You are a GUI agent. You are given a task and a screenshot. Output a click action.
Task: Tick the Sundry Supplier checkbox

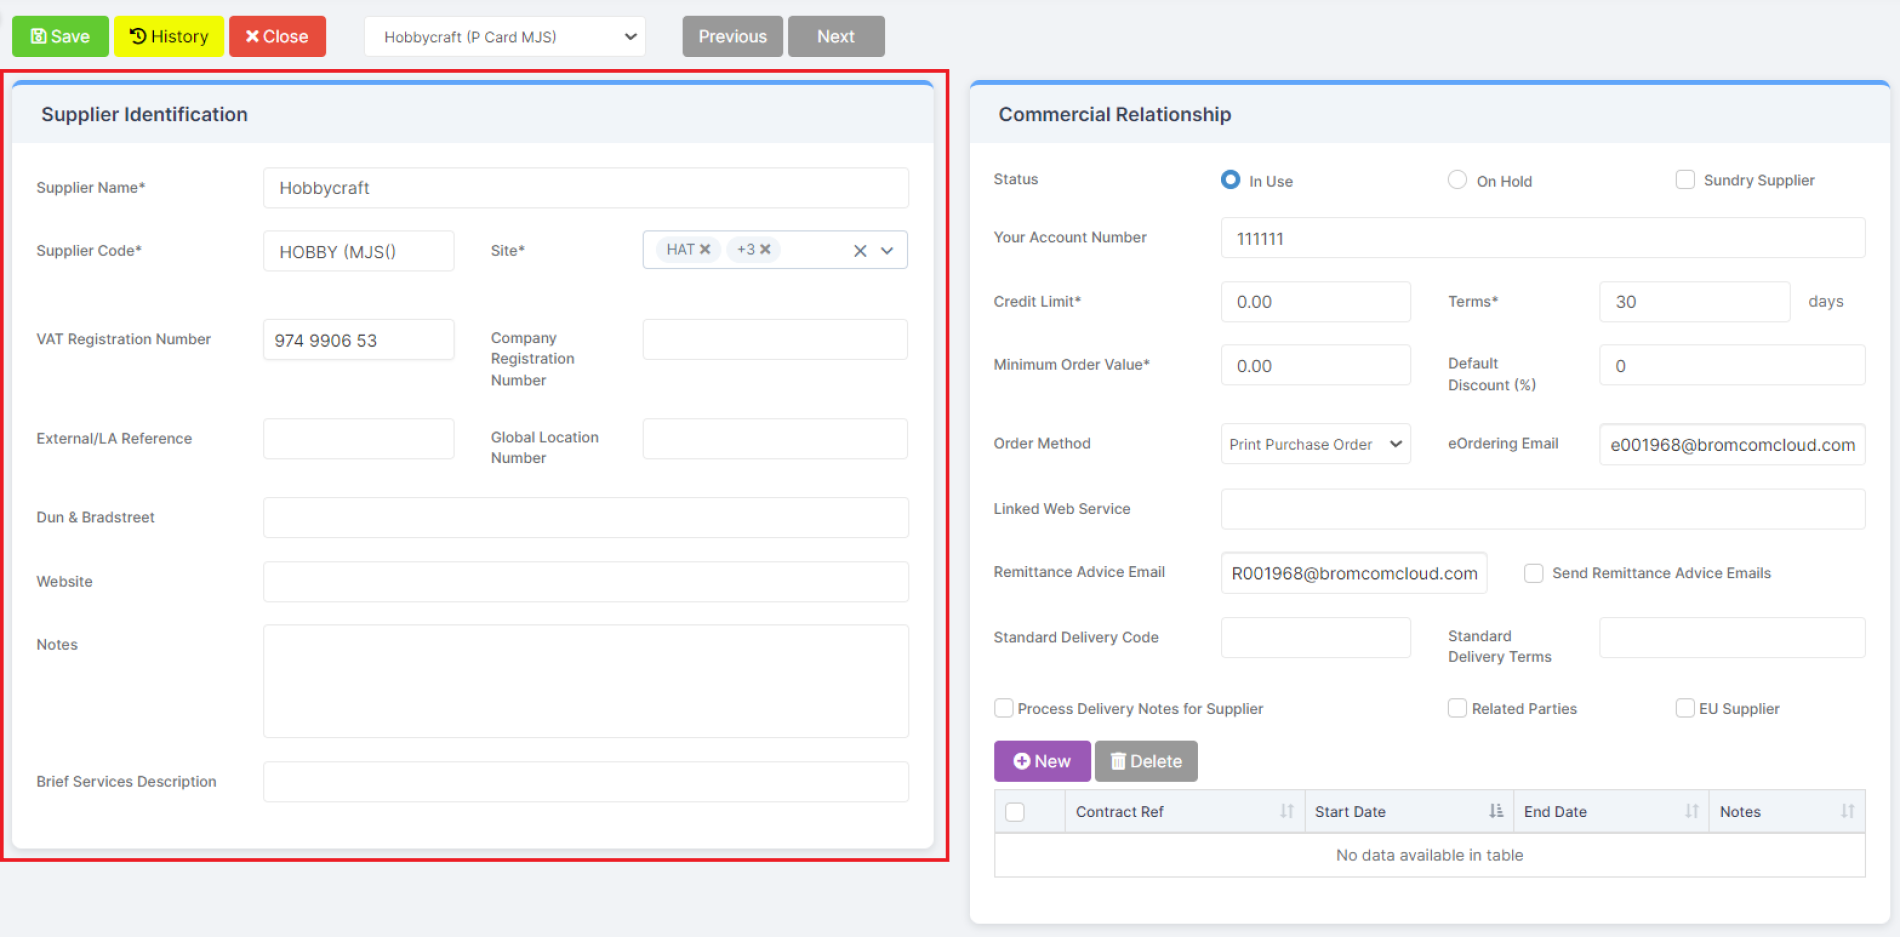[x=1685, y=180]
